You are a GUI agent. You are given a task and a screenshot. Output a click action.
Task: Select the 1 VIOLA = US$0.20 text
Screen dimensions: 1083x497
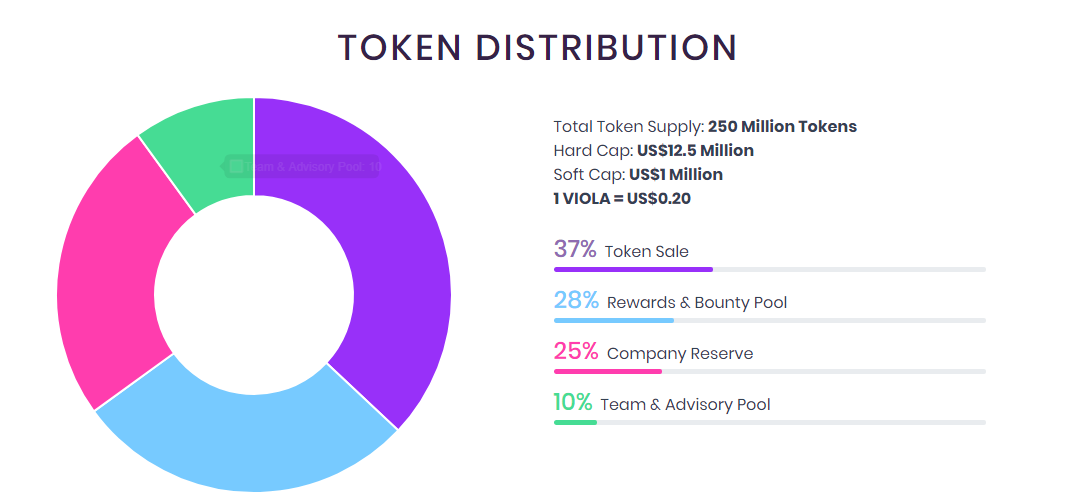pyautogui.click(x=621, y=199)
